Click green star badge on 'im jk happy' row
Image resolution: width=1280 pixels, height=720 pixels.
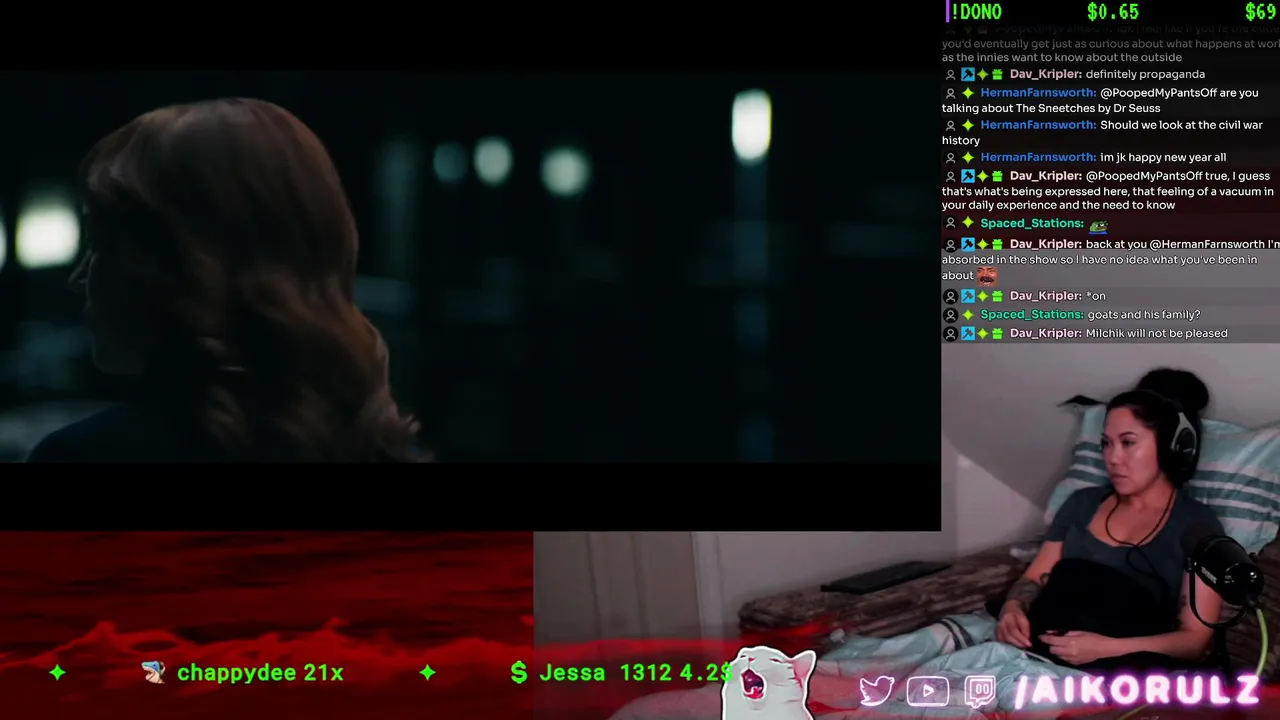click(x=968, y=158)
